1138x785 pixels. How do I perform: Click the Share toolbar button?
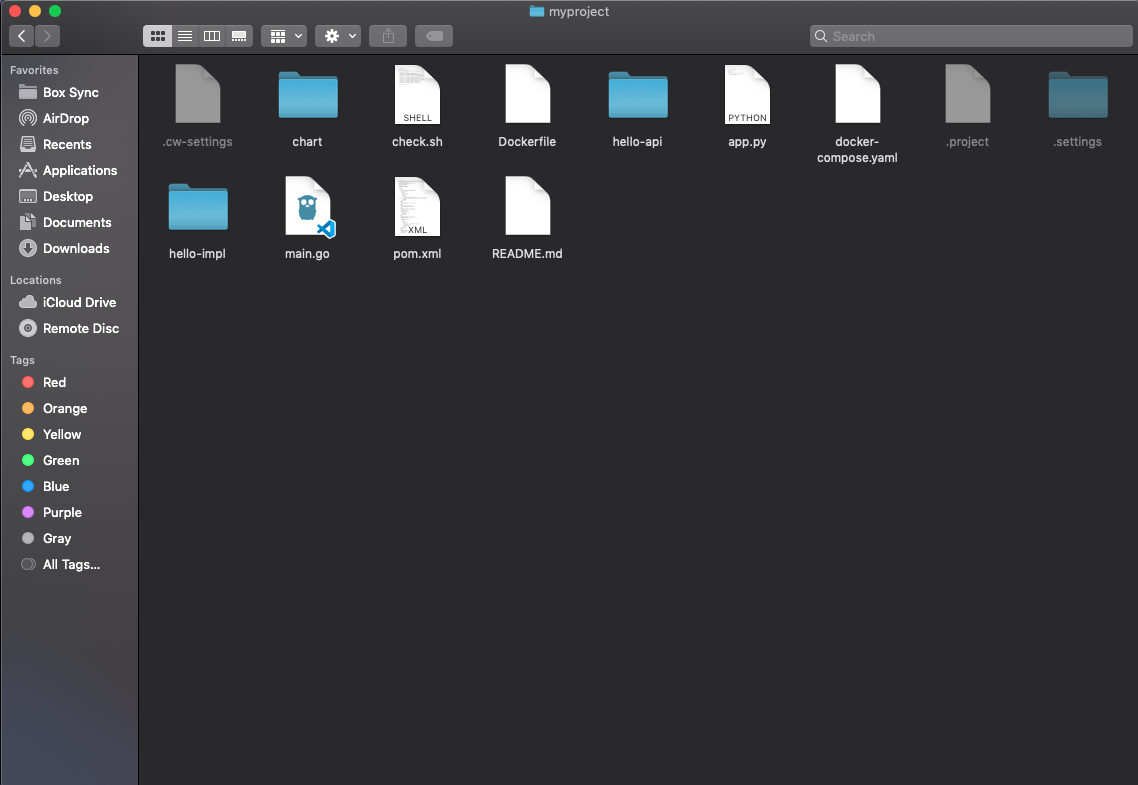[387, 35]
